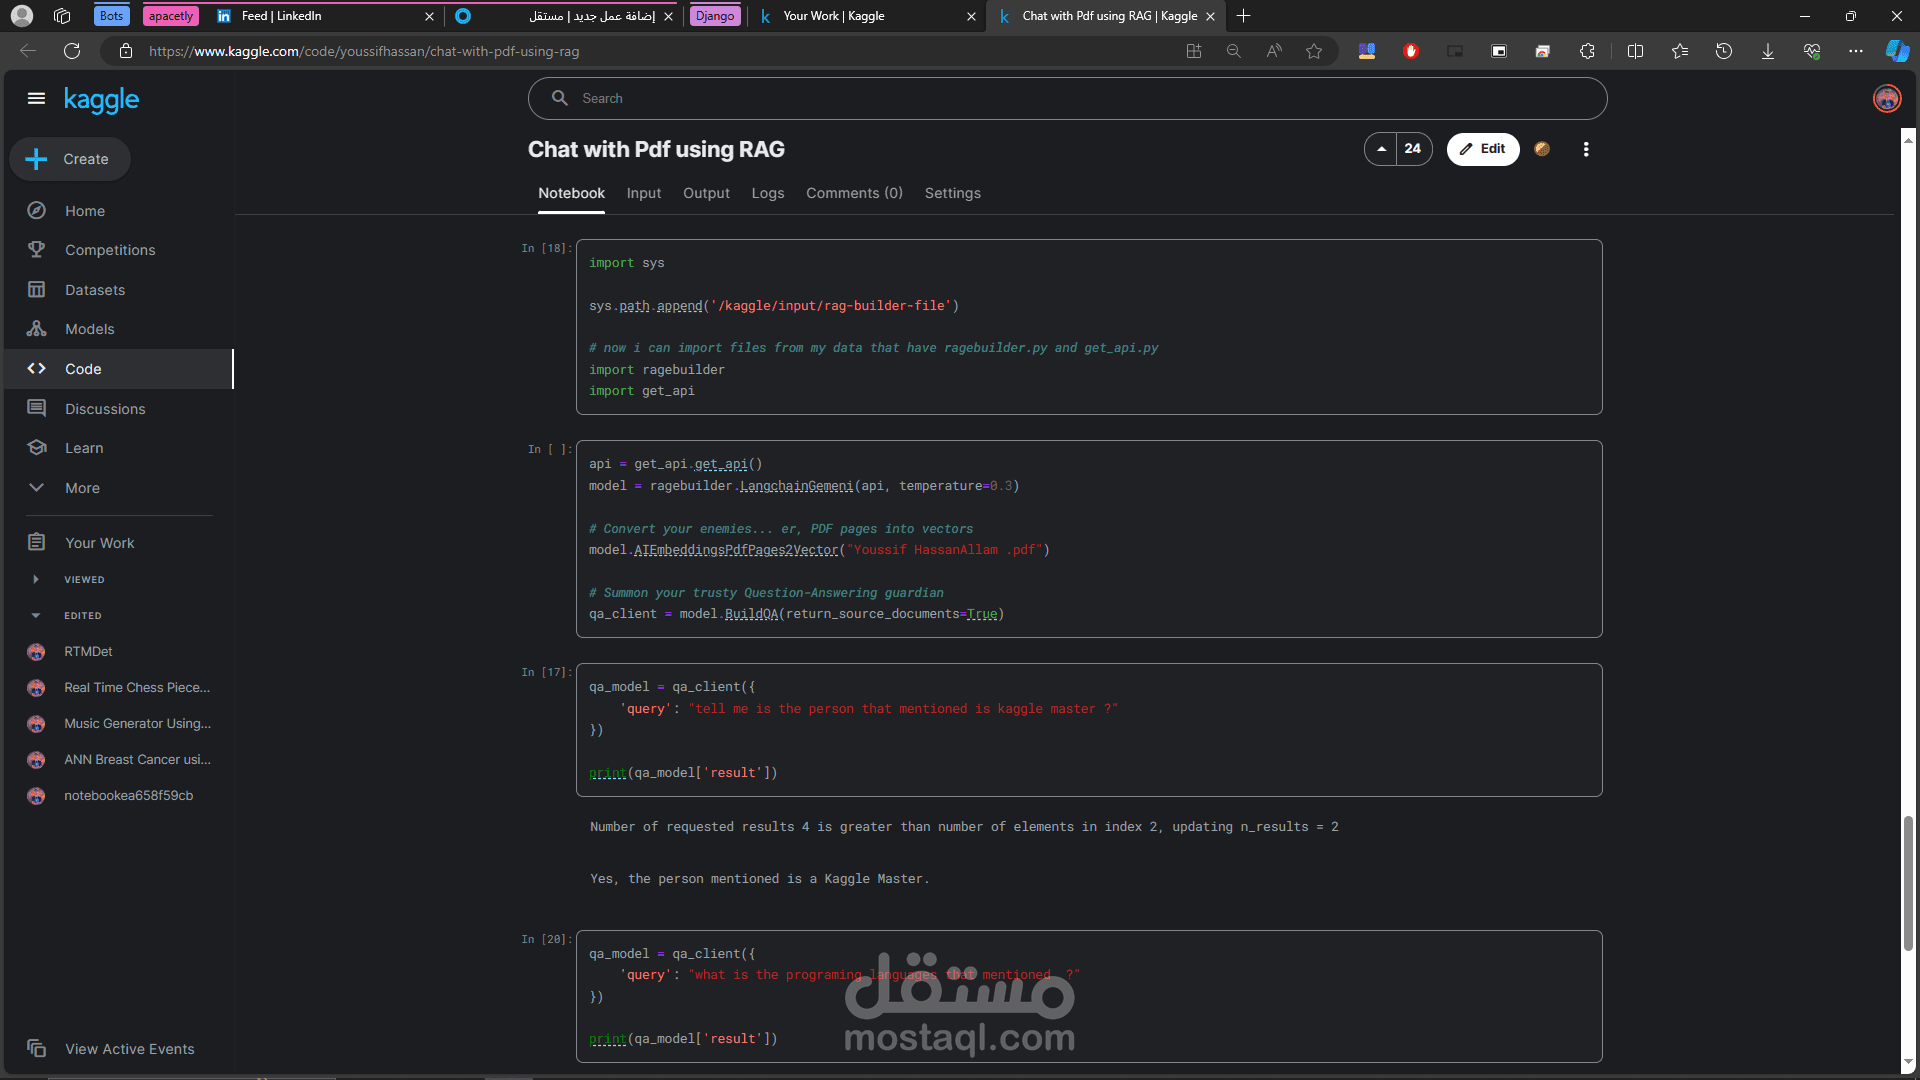This screenshot has height=1080, width=1920.
Task: Open Music Generator Using notebook link
Action: (138, 723)
